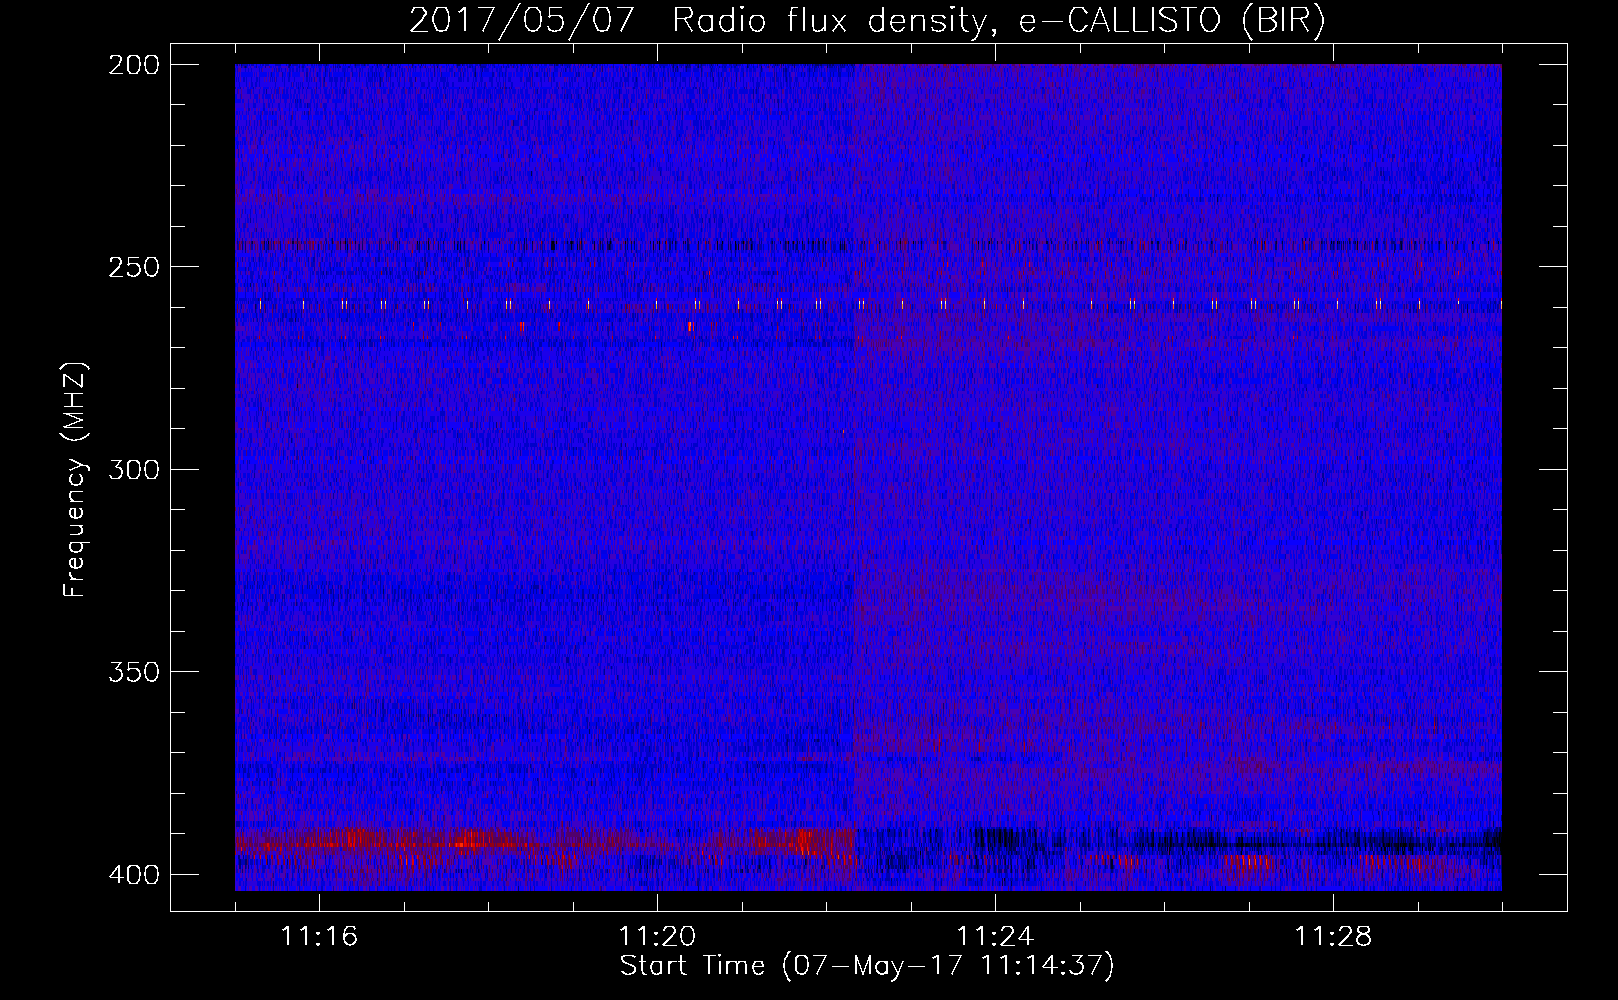Select the 200 frequency tick label

(x=133, y=65)
